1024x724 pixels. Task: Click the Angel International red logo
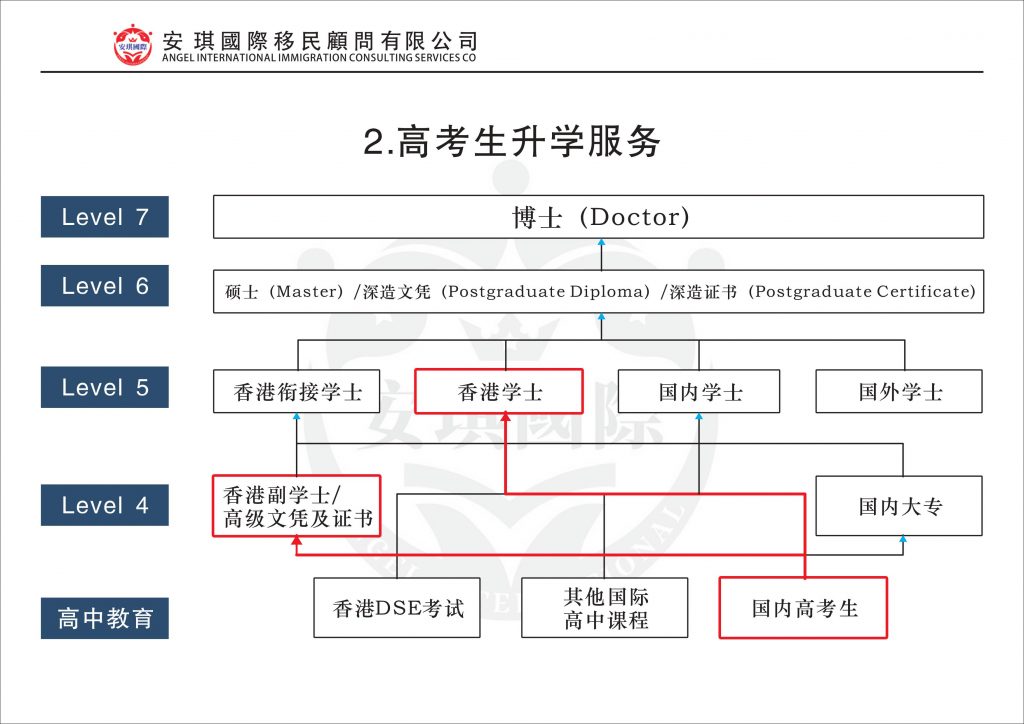coord(132,45)
